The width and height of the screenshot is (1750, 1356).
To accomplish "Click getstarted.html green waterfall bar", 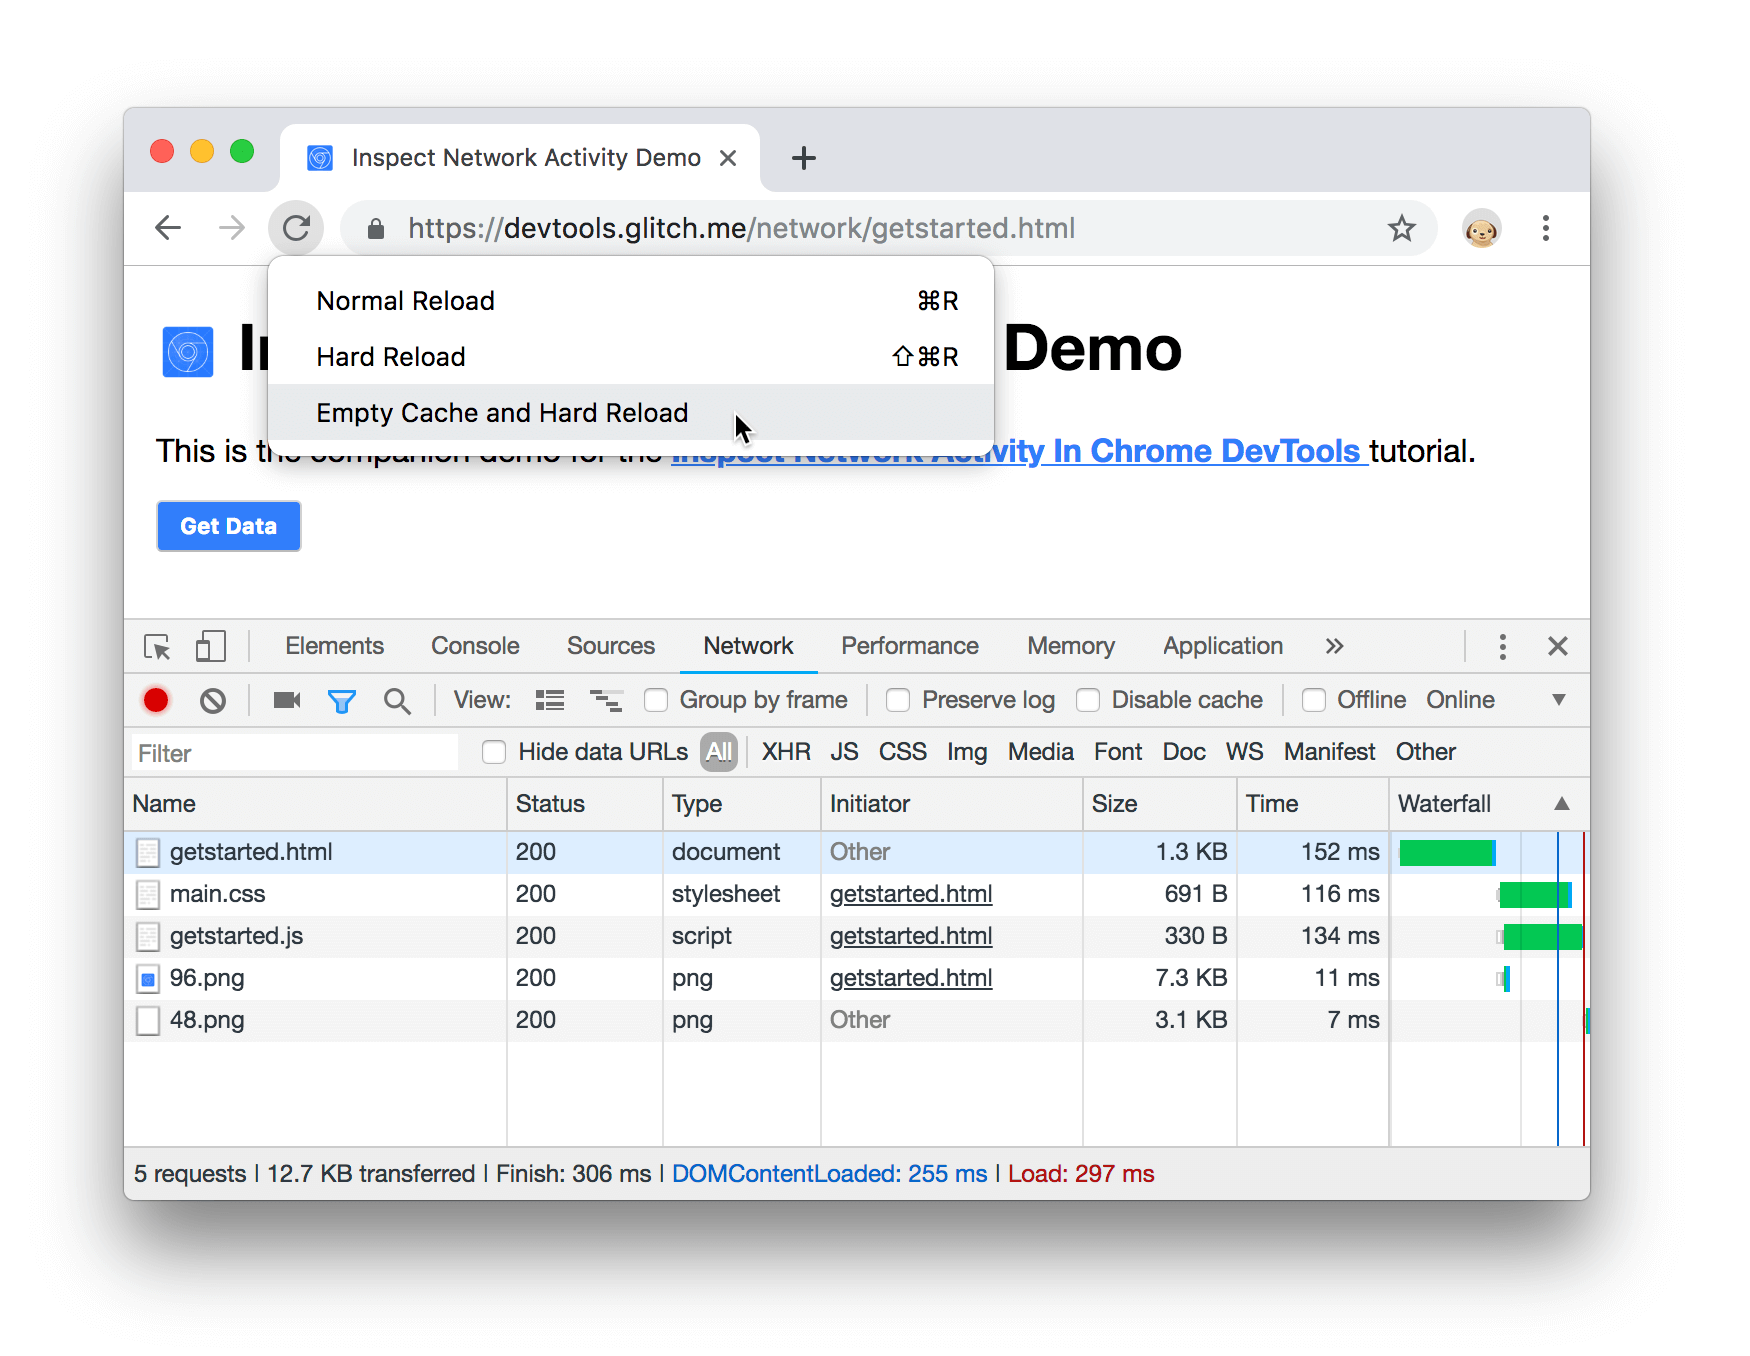I will [x=1447, y=853].
